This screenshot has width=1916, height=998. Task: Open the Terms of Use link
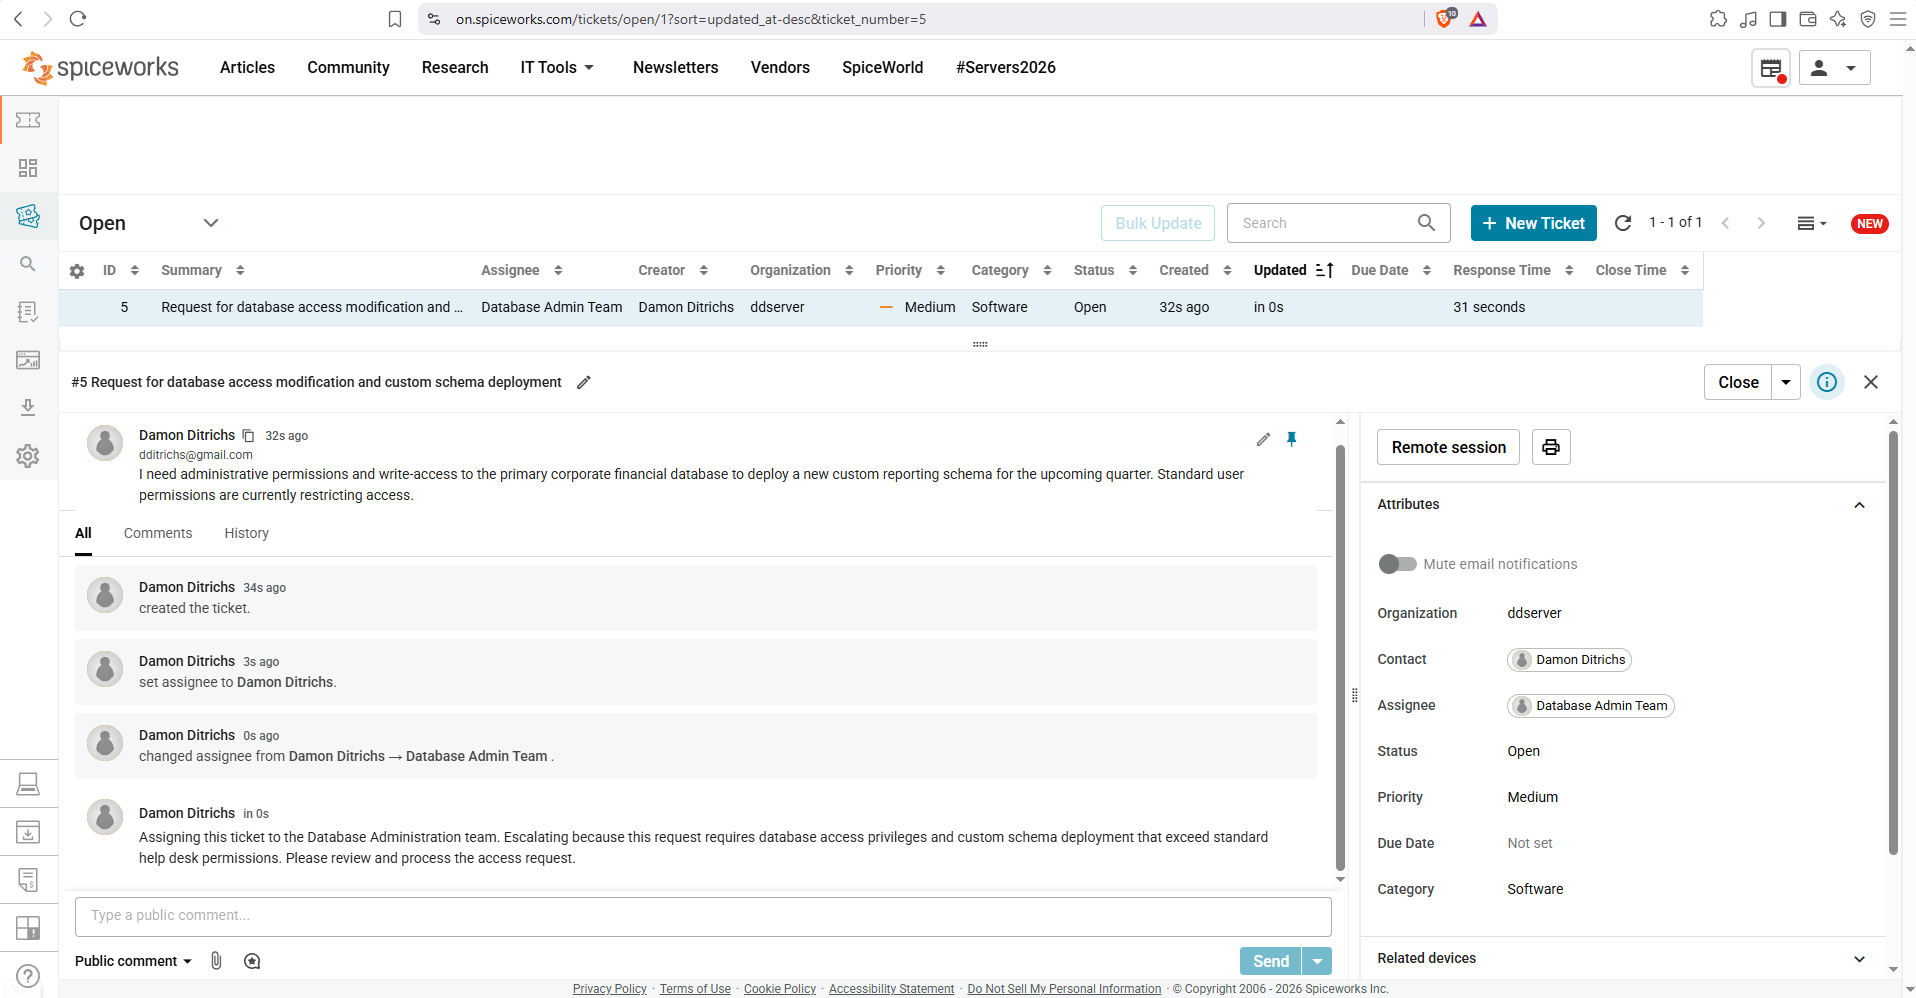pyautogui.click(x=695, y=989)
